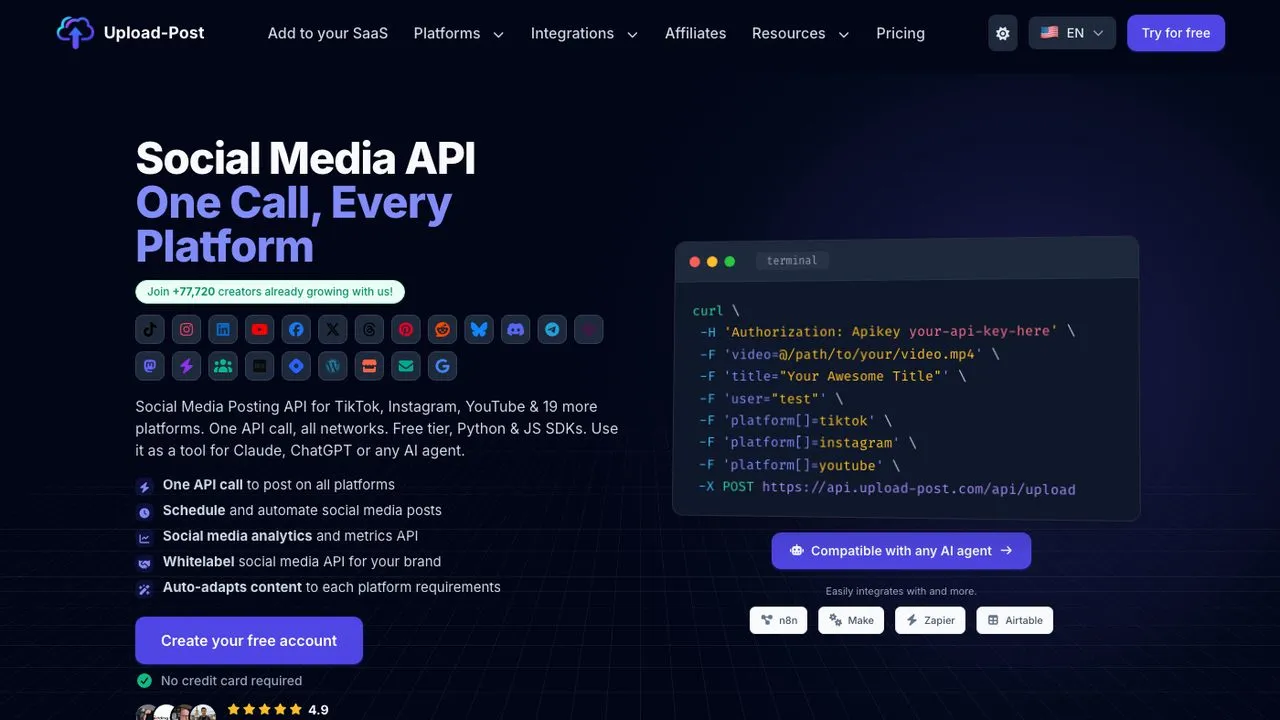Select the Pinterest platform icon

point(406,329)
